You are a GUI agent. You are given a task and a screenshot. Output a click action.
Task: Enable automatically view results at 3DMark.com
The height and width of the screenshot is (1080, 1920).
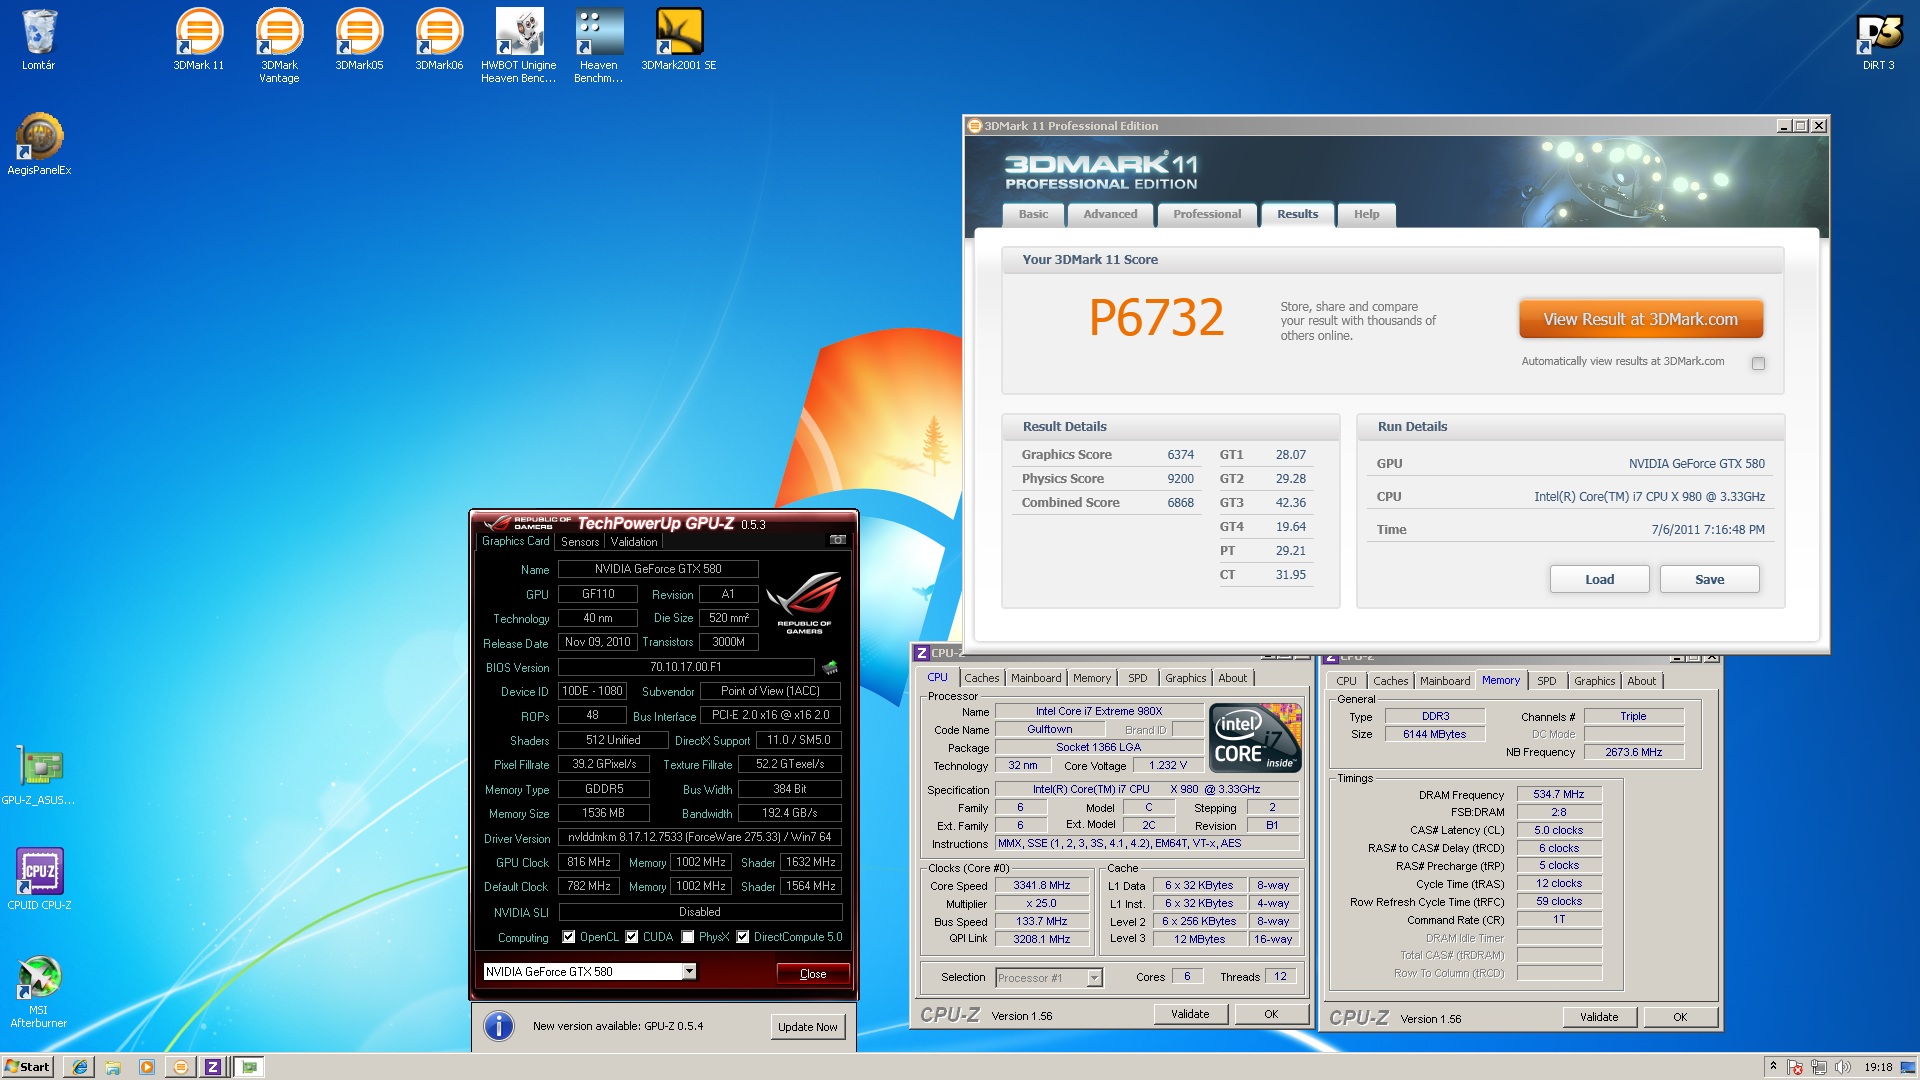[1758, 363]
